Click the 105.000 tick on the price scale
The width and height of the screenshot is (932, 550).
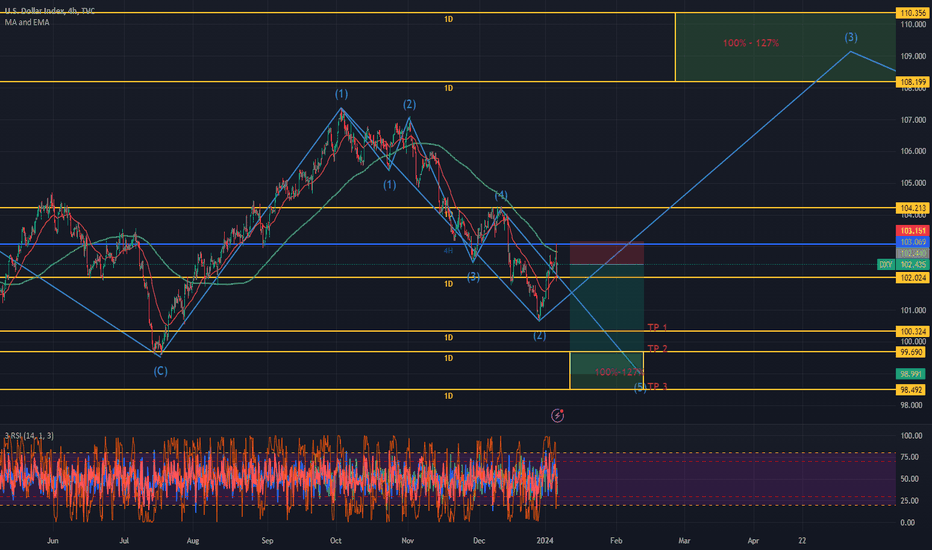pyautogui.click(x=913, y=183)
